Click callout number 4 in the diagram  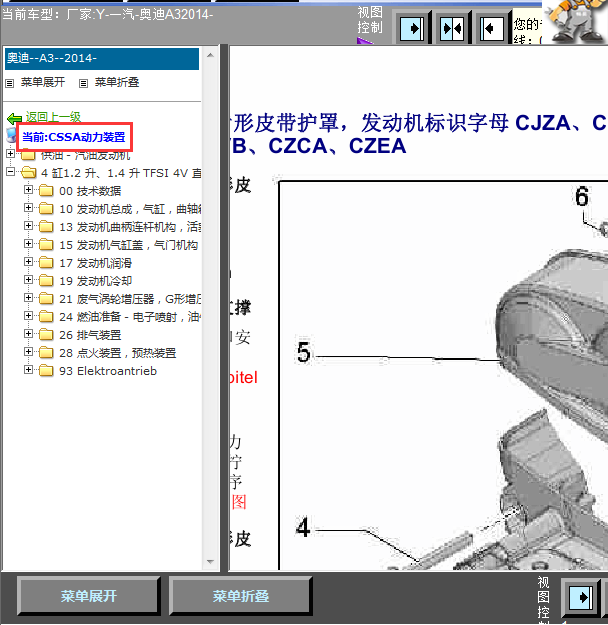[303, 527]
